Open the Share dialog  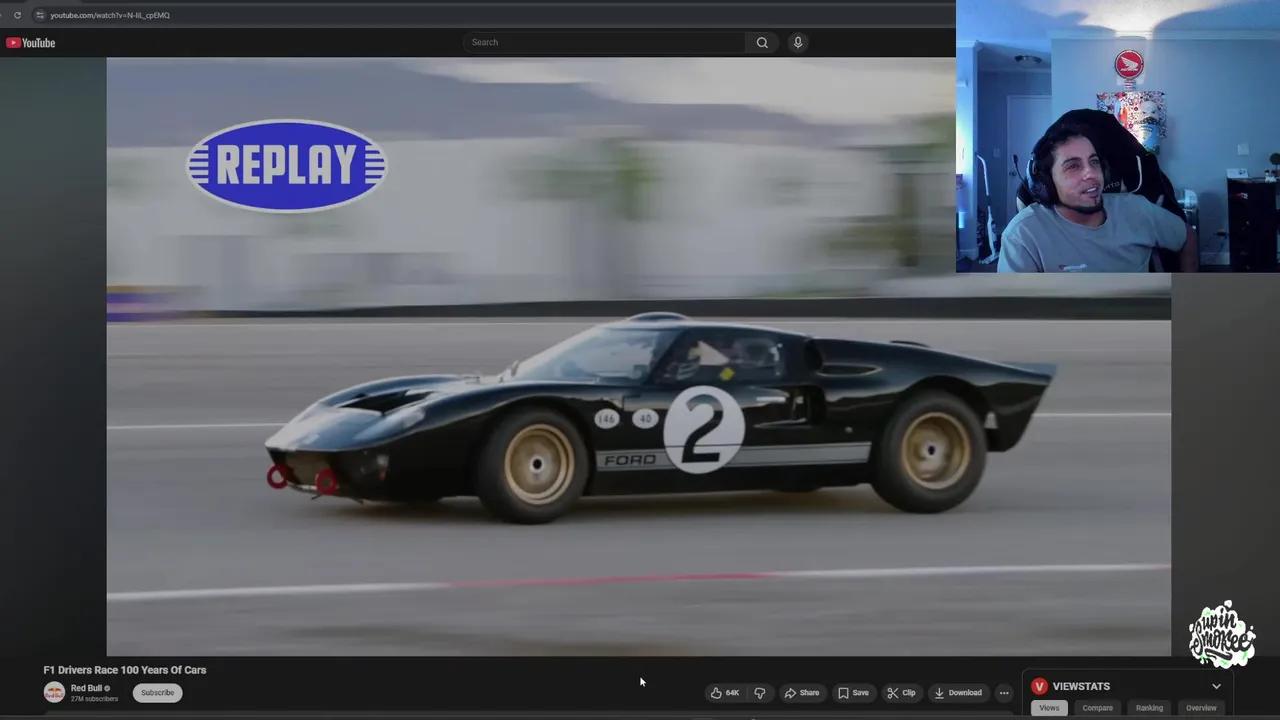802,693
